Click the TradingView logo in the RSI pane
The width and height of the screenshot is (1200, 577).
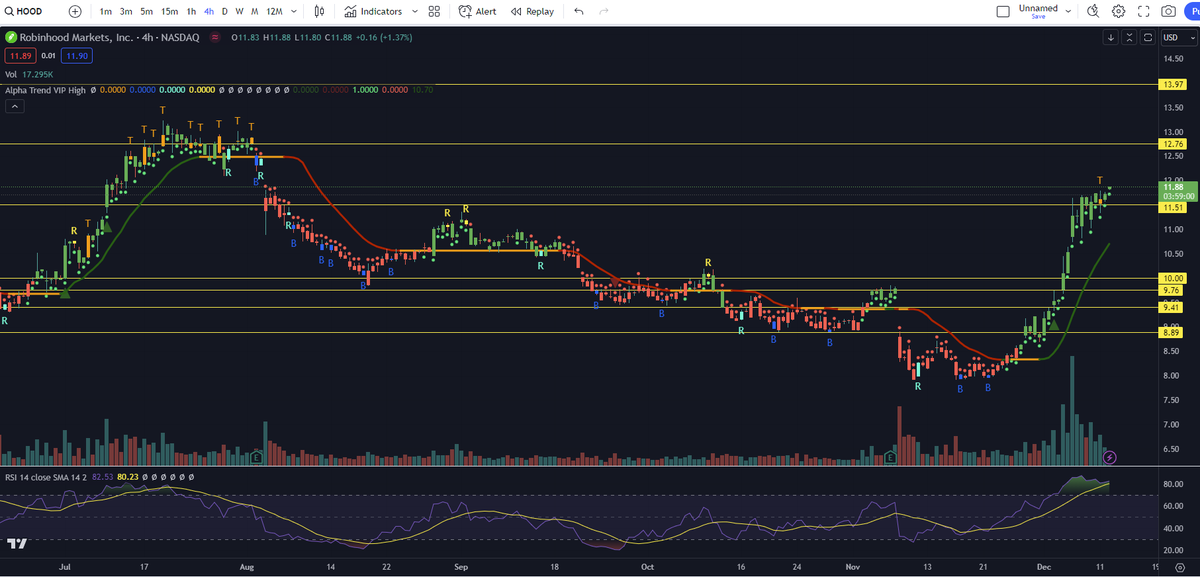pyautogui.click(x=16, y=543)
